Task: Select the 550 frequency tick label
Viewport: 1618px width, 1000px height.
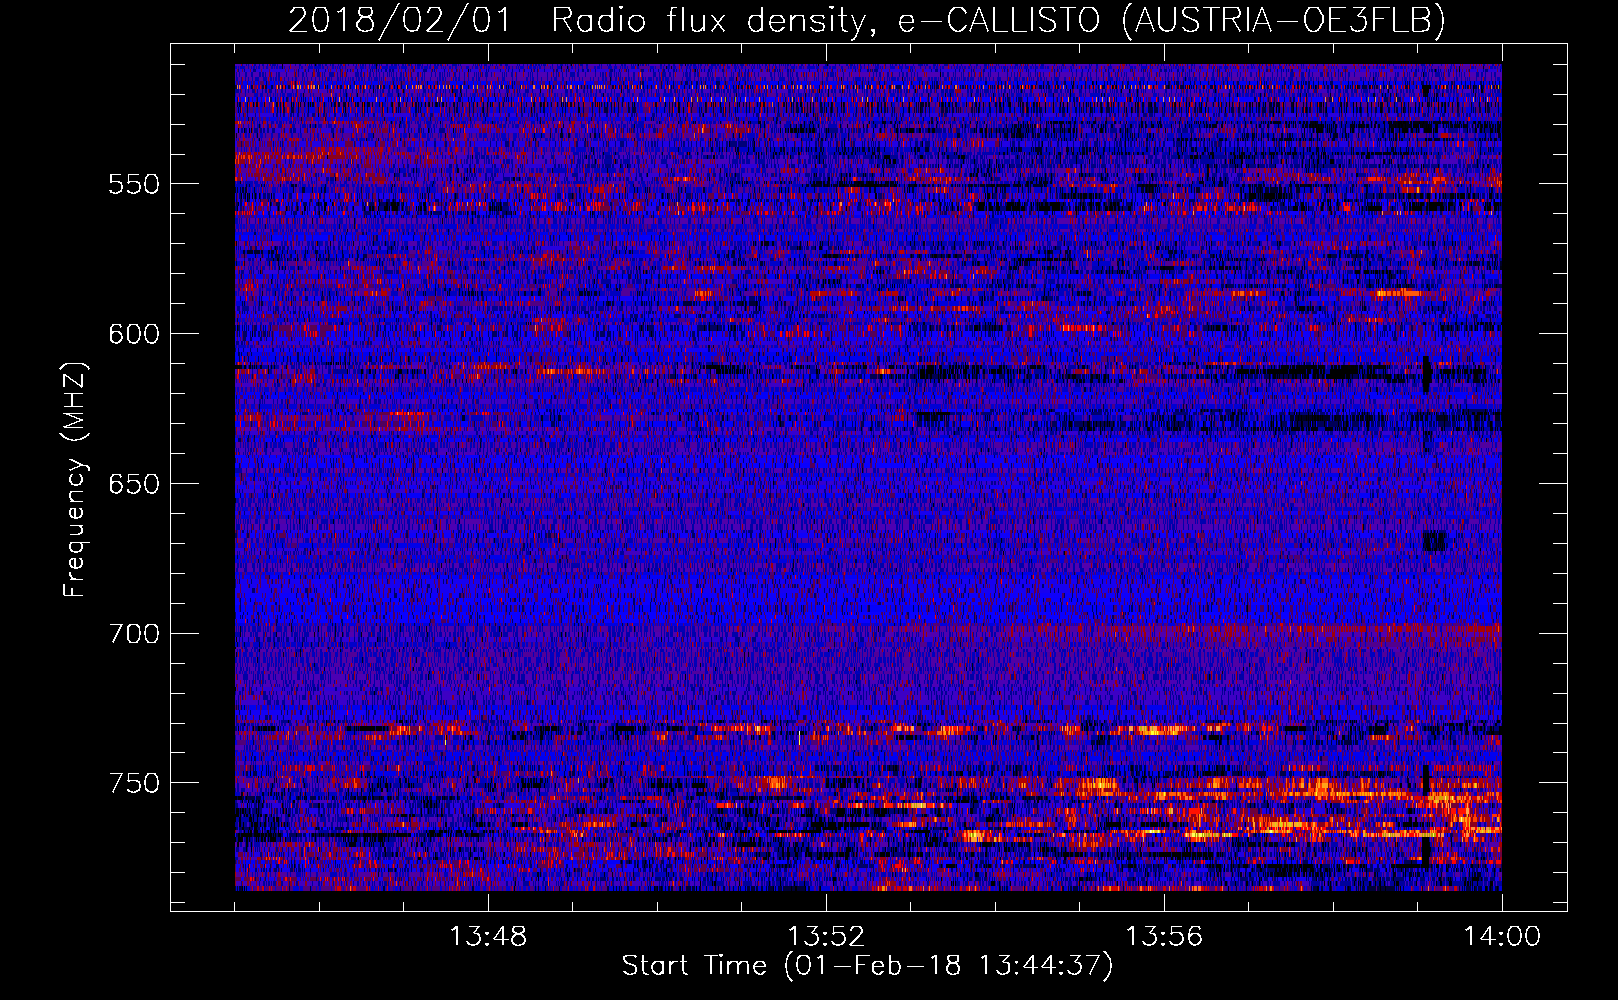Action: 134,185
